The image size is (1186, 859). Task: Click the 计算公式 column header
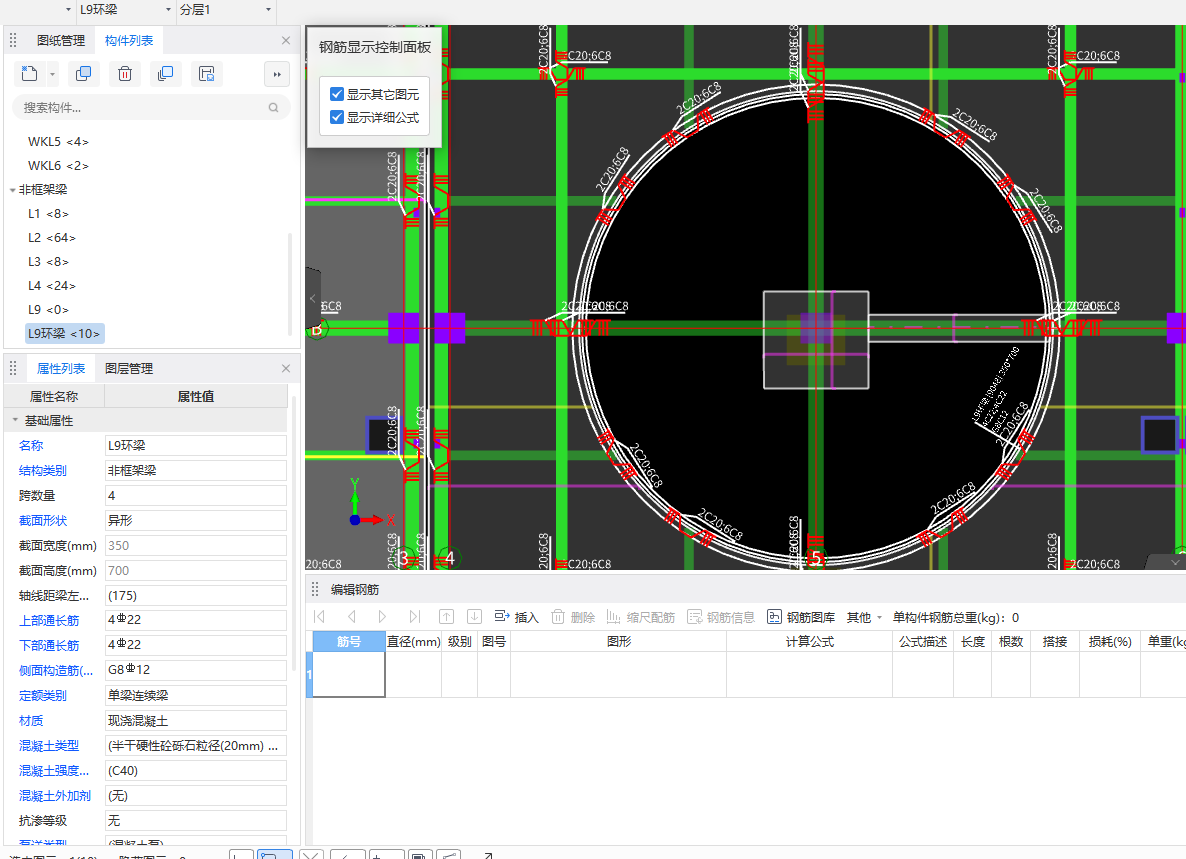[809, 641]
